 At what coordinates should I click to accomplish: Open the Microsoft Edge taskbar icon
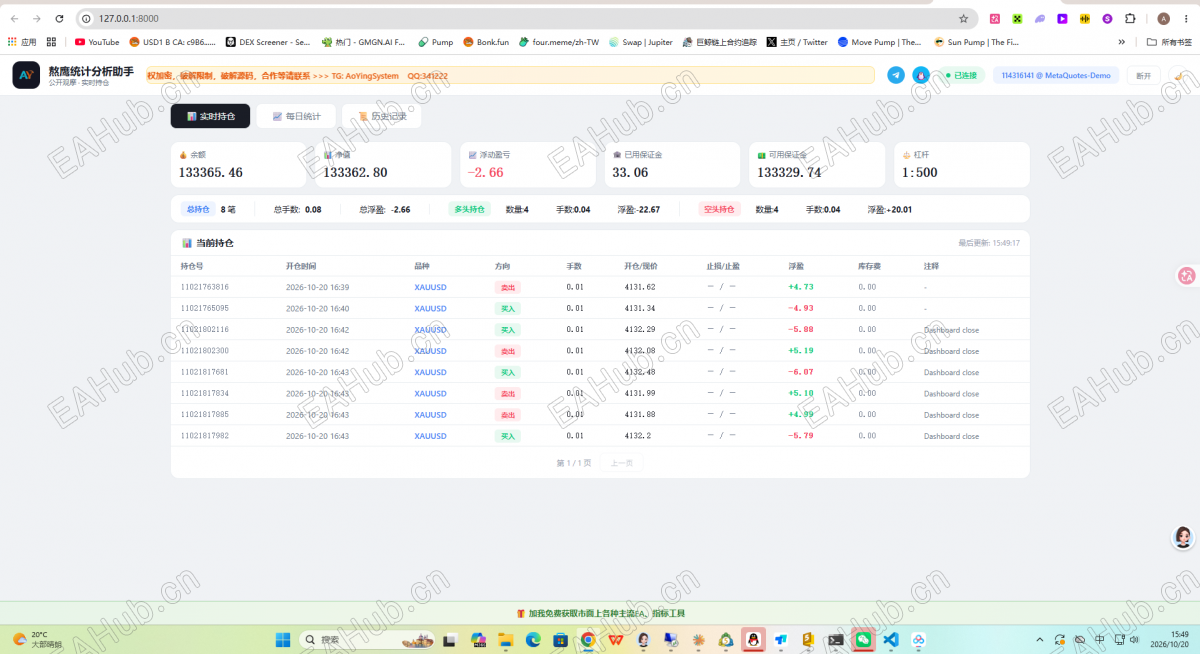coord(533,639)
